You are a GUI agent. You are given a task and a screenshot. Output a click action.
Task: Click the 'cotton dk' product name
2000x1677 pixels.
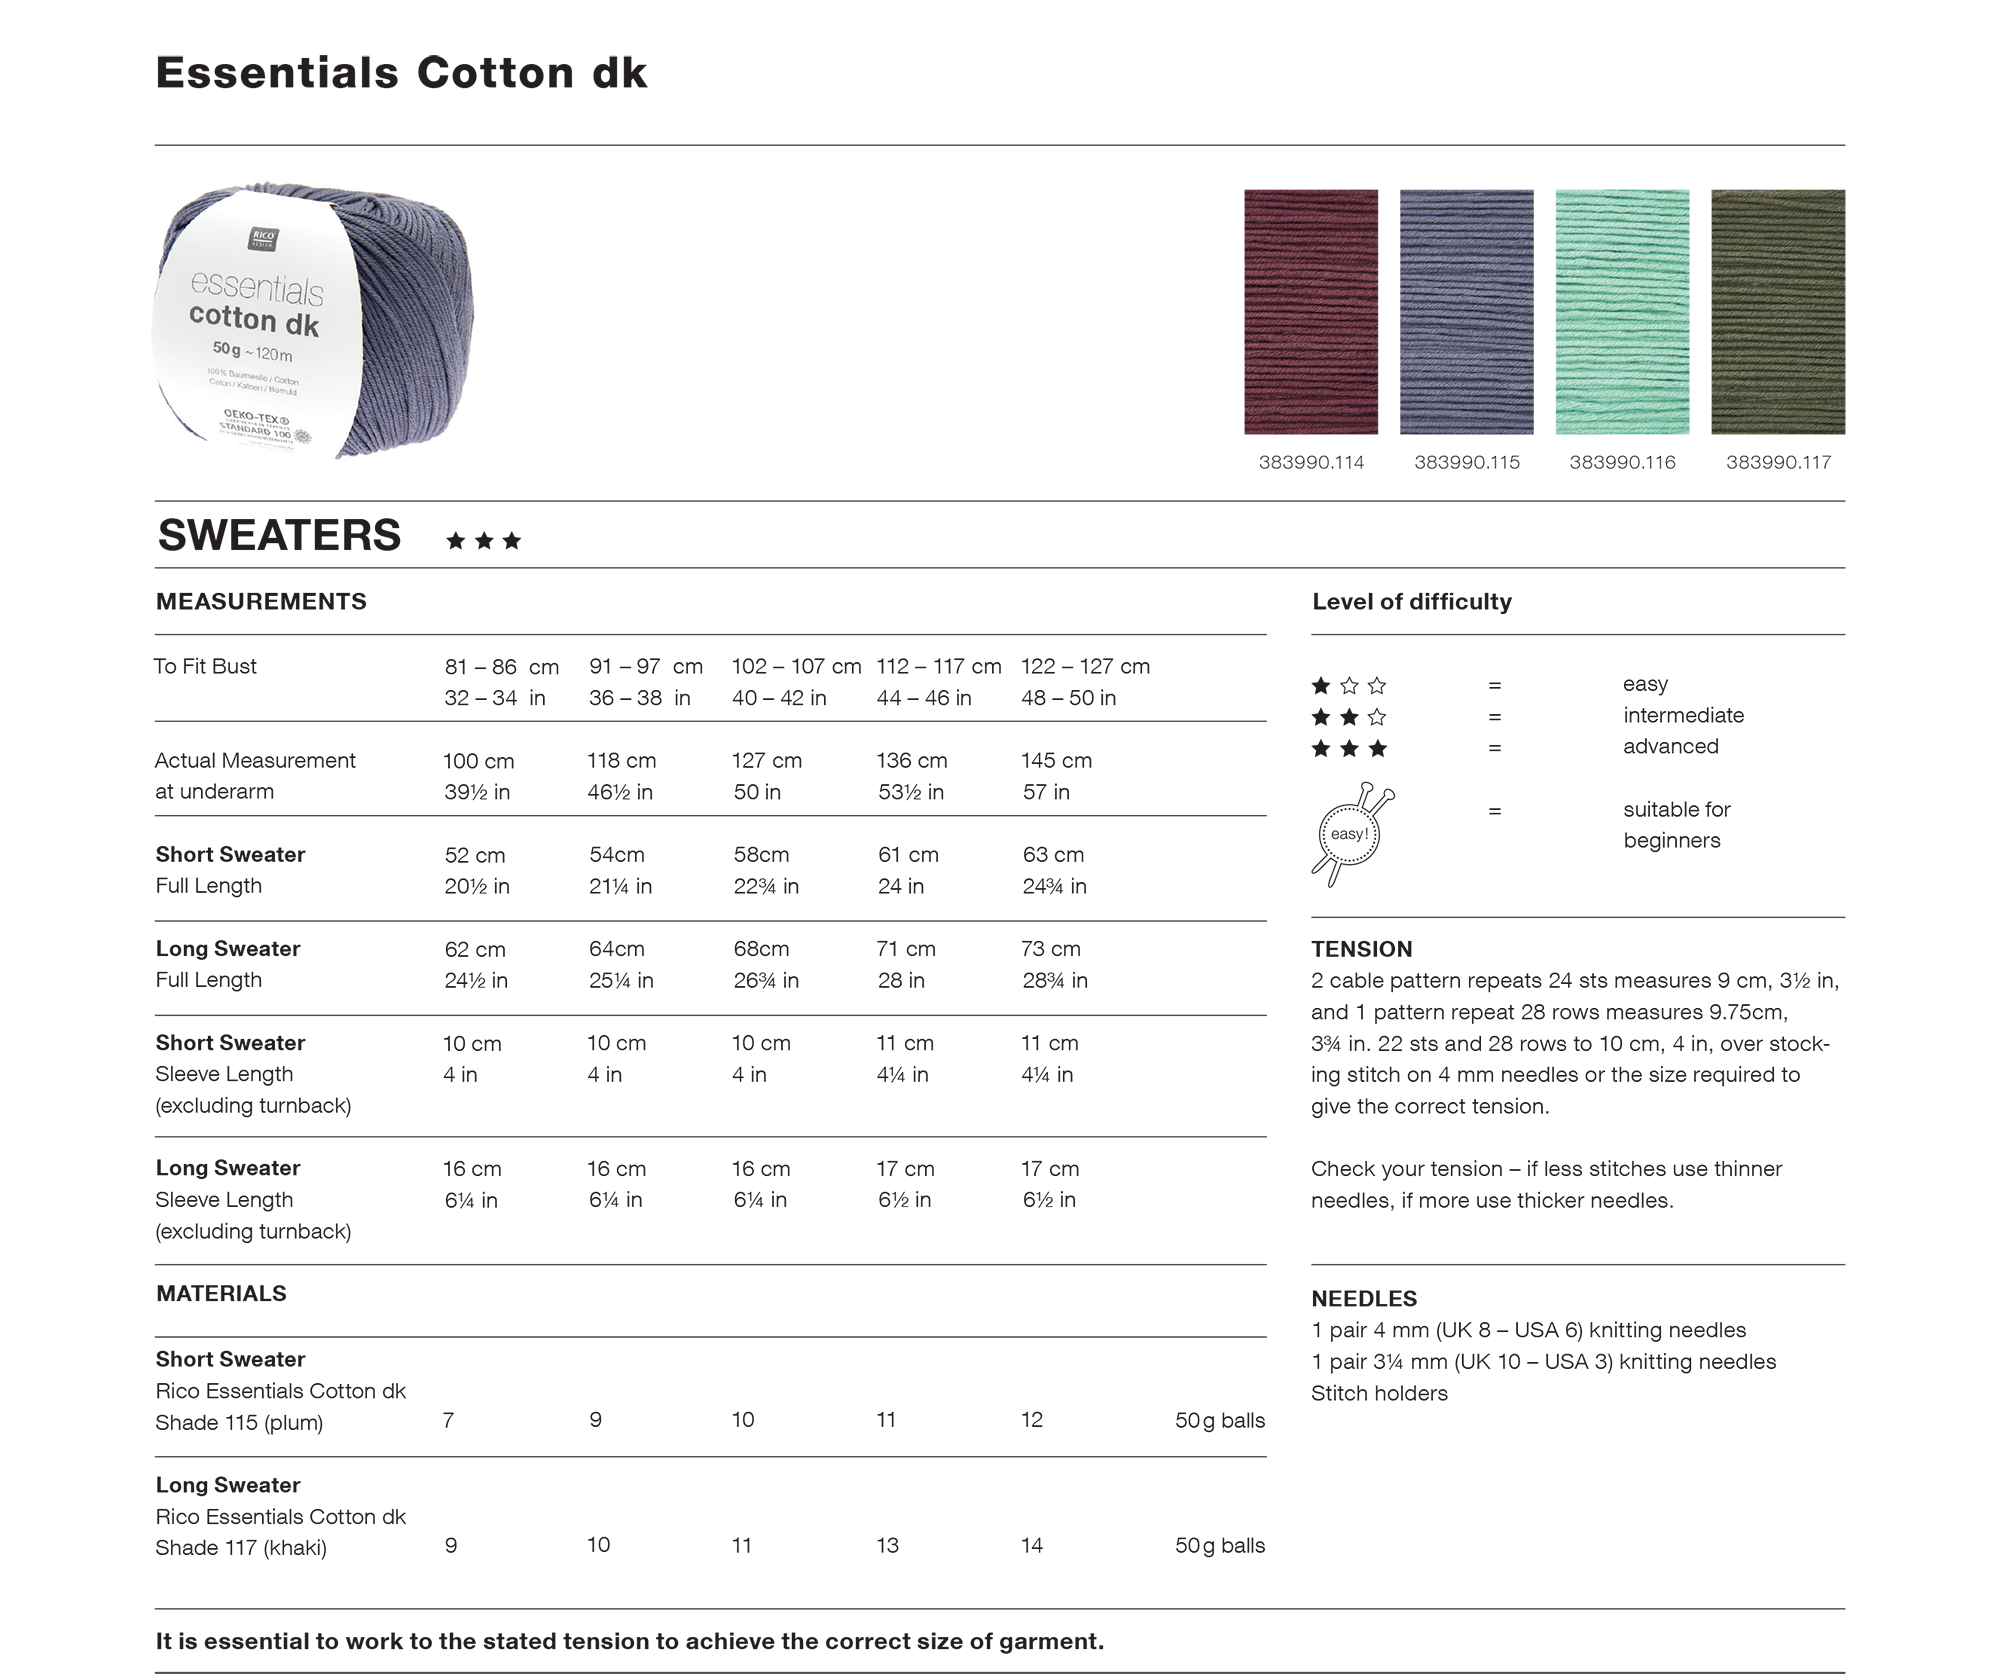pyautogui.click(x=254, y=320)
